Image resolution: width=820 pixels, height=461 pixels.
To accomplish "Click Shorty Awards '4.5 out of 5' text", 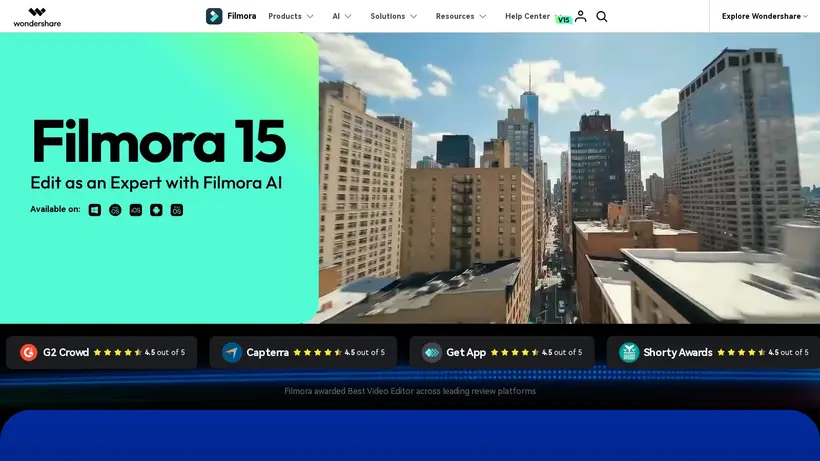I will [x=788, y=352].
